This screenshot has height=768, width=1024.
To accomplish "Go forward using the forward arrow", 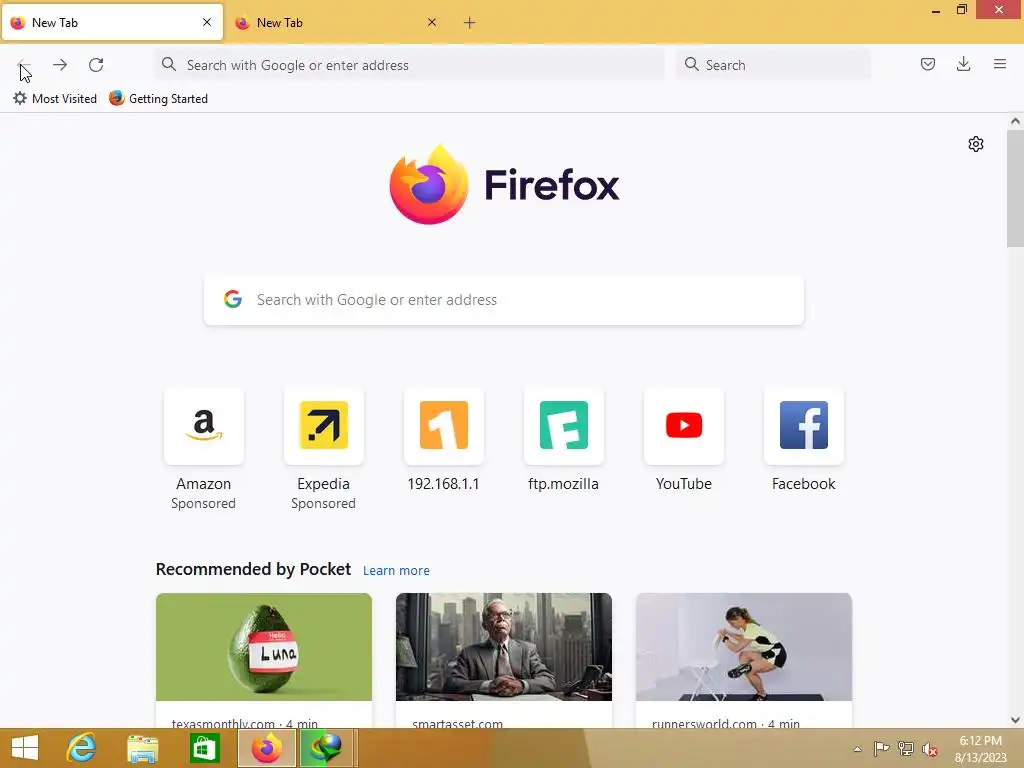I will click(x=60, y=65).
